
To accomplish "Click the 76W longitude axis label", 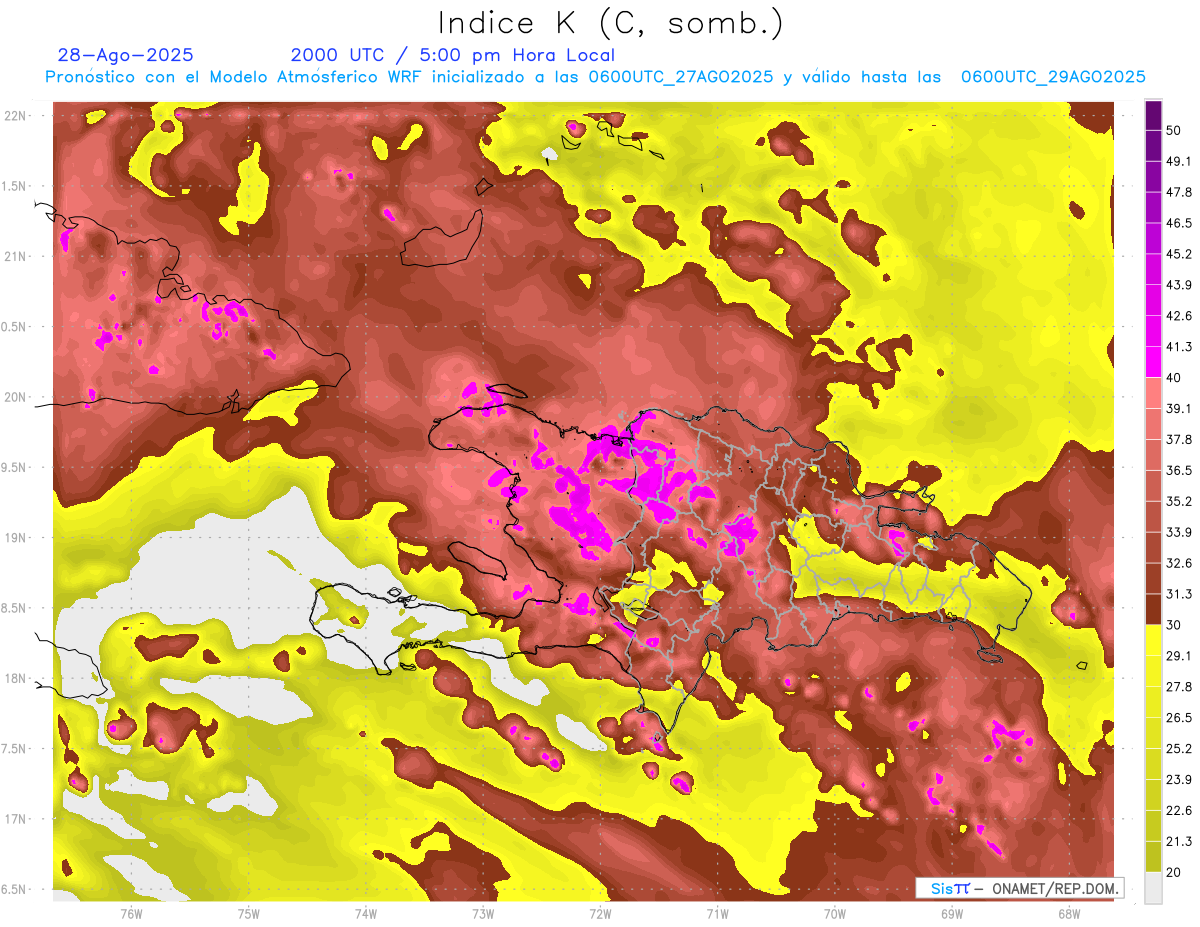I will point(131,913).
